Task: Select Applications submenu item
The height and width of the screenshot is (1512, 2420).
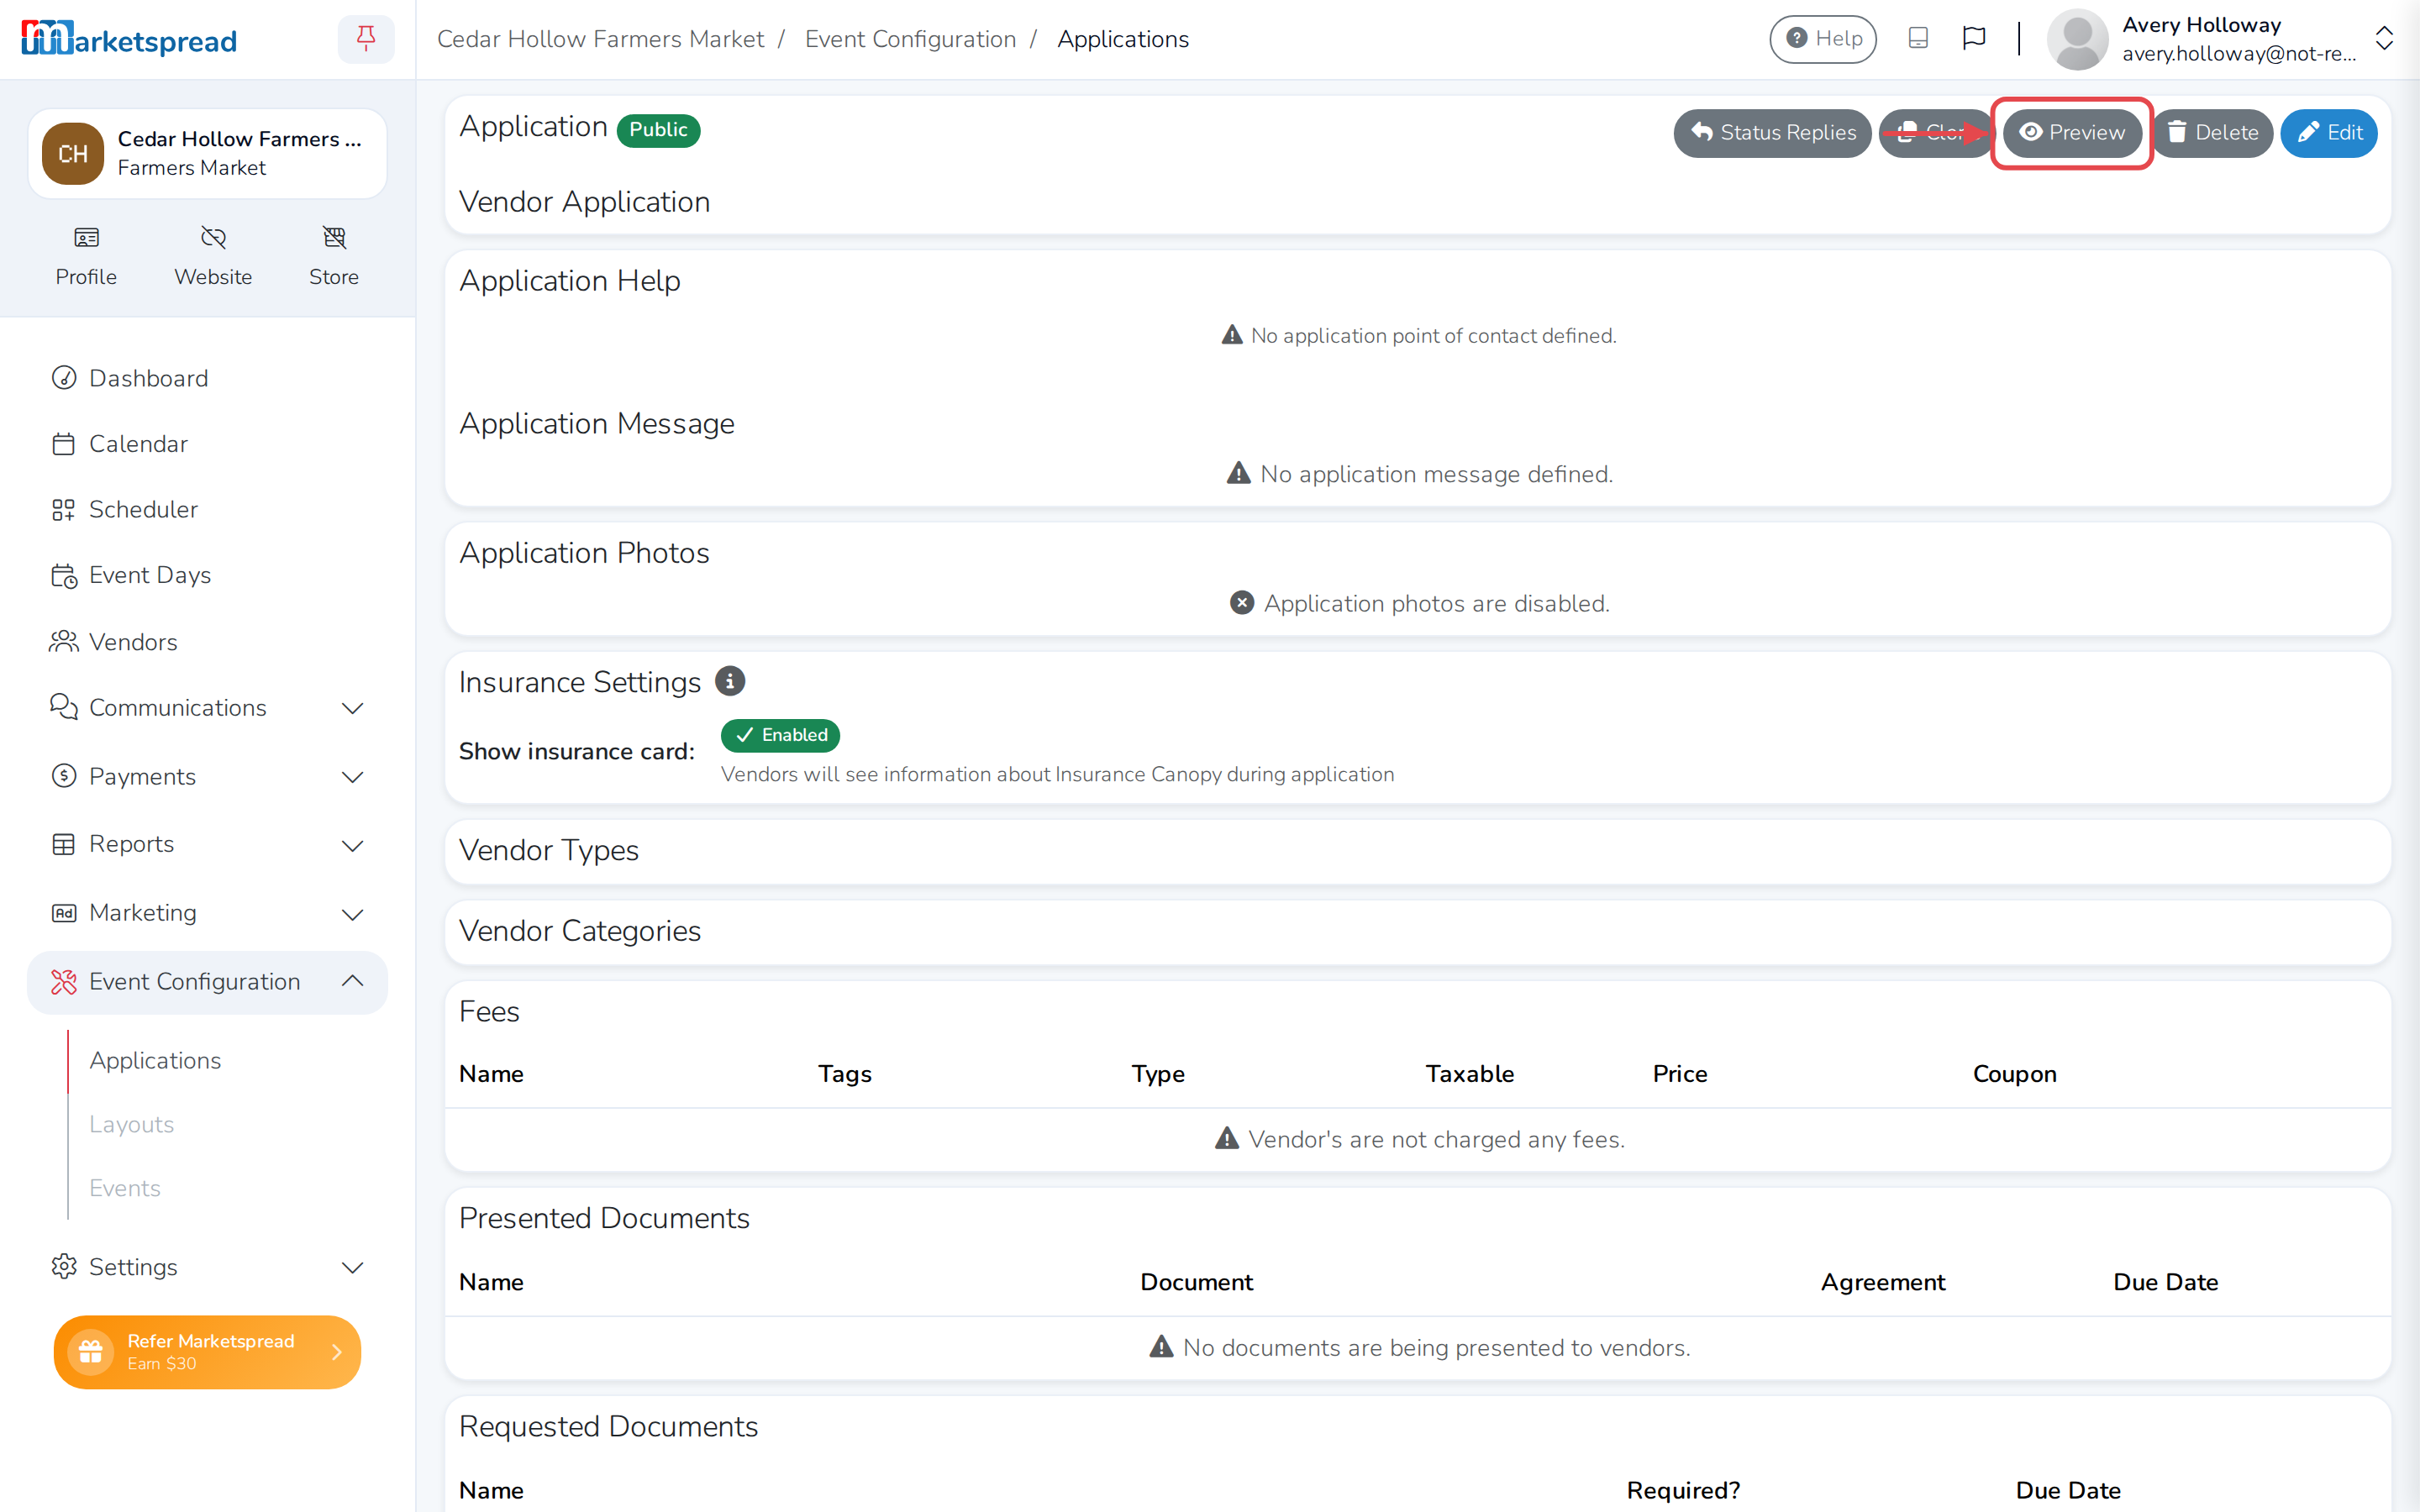Action: click(x=155, y=1060)
